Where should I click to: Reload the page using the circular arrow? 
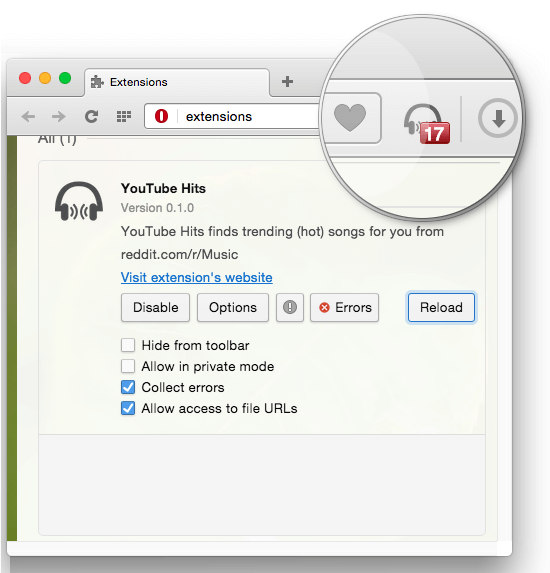click(x=91, y=117)
